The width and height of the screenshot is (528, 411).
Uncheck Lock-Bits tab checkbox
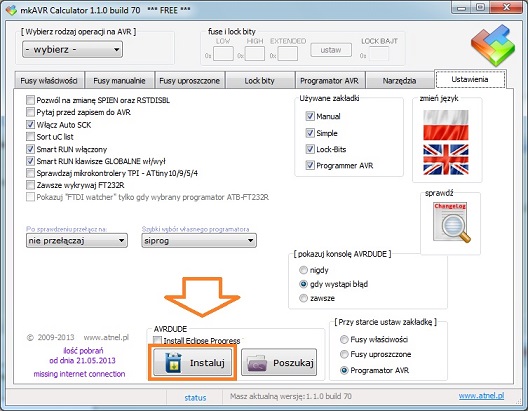pyautogui.click(x=310, y=149)
